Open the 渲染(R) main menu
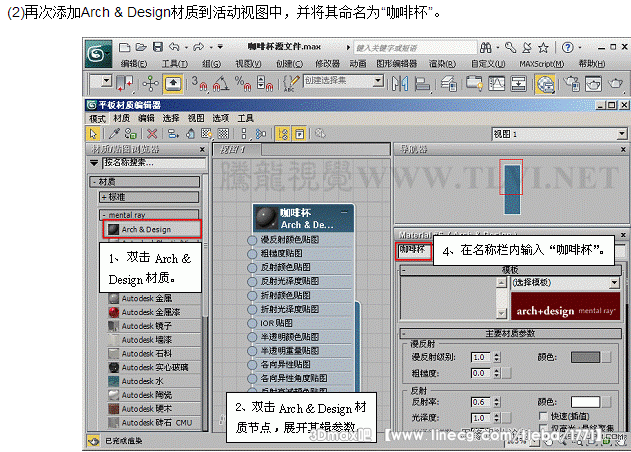This screenshot has width=631, height=452. (x=442, y=64)
